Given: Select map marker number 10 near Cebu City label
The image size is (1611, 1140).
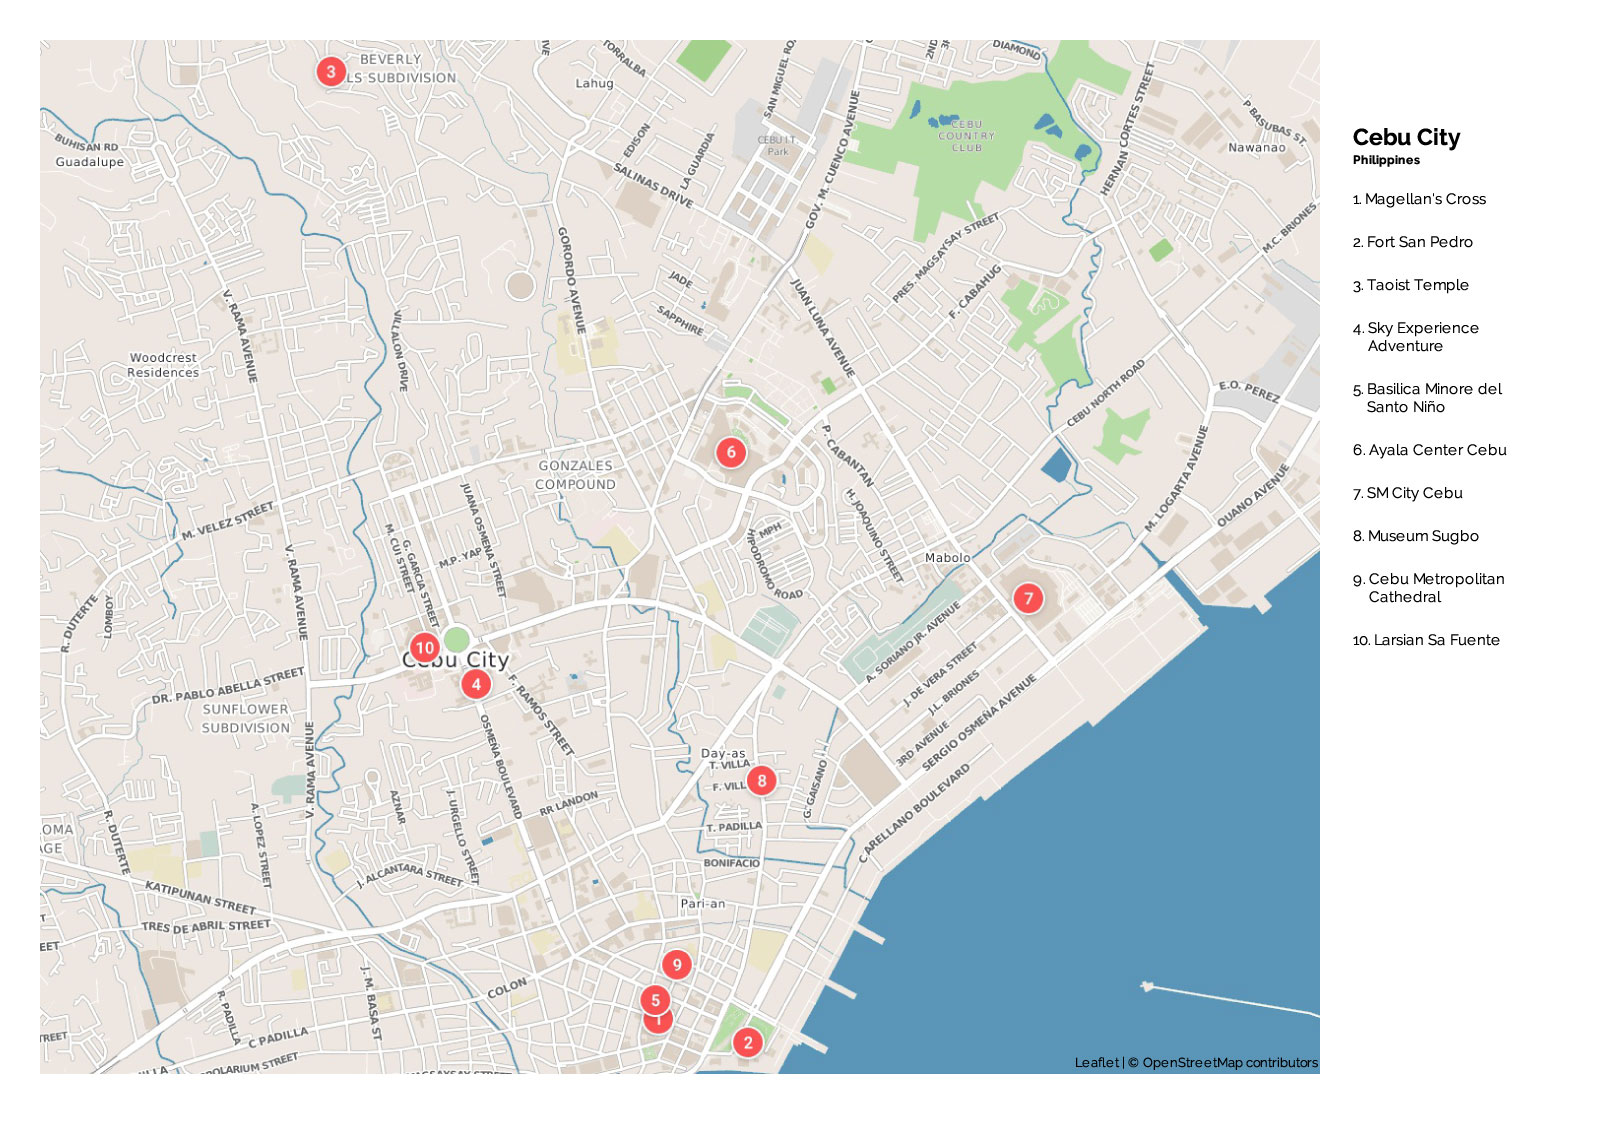Looking at the screenshot, I should [x=424, y=647].
